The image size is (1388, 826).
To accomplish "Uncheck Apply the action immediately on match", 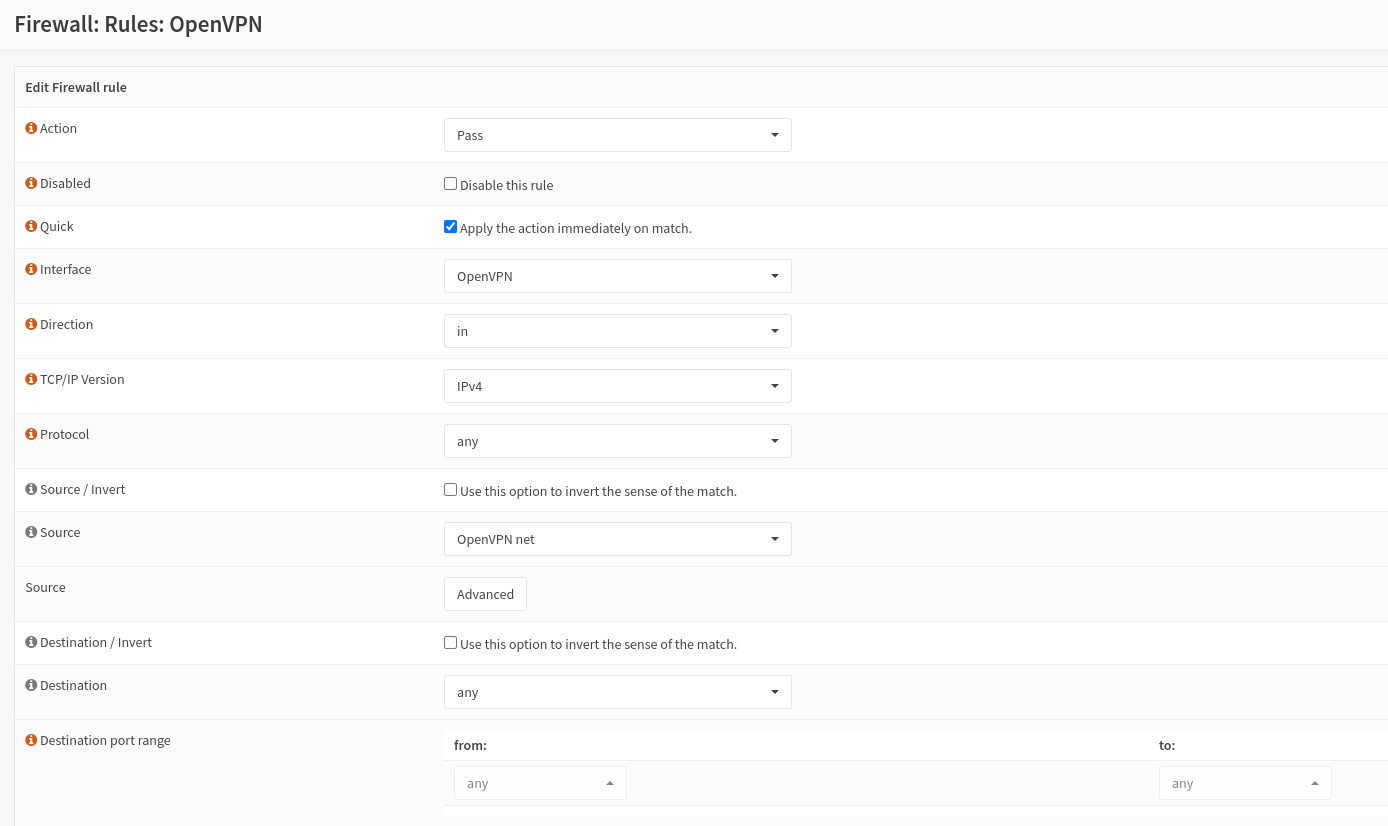I will pos(450,227).
